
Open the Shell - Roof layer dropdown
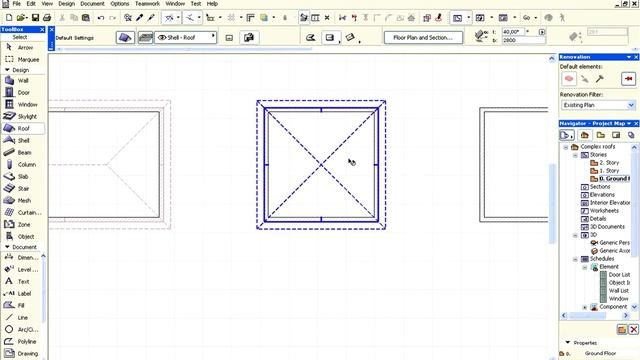click(x=185, y=38)
